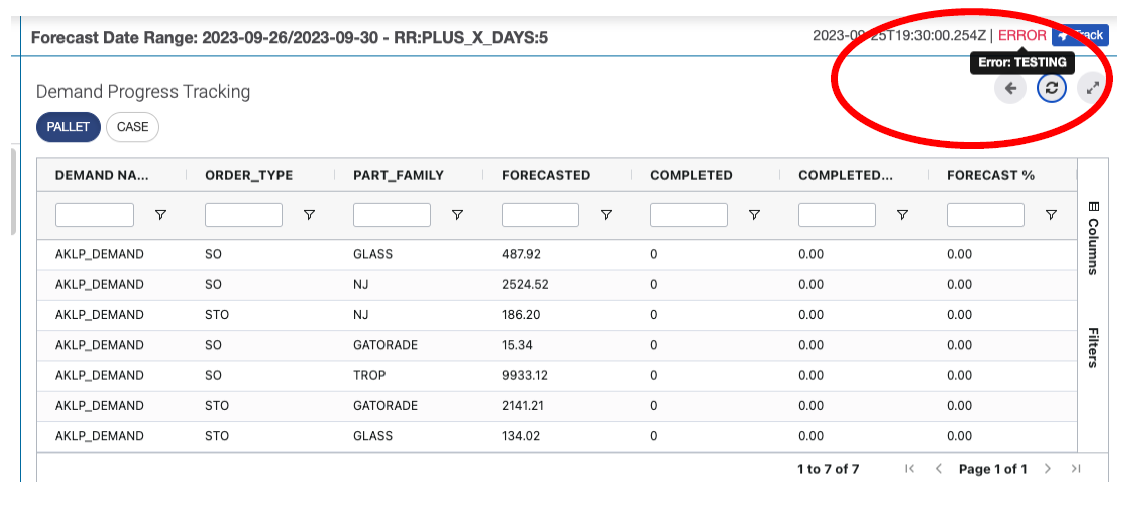Screen dimensions: 1145x516
Task: Select the PALLET toggle button
Action: tap(68, 127)
